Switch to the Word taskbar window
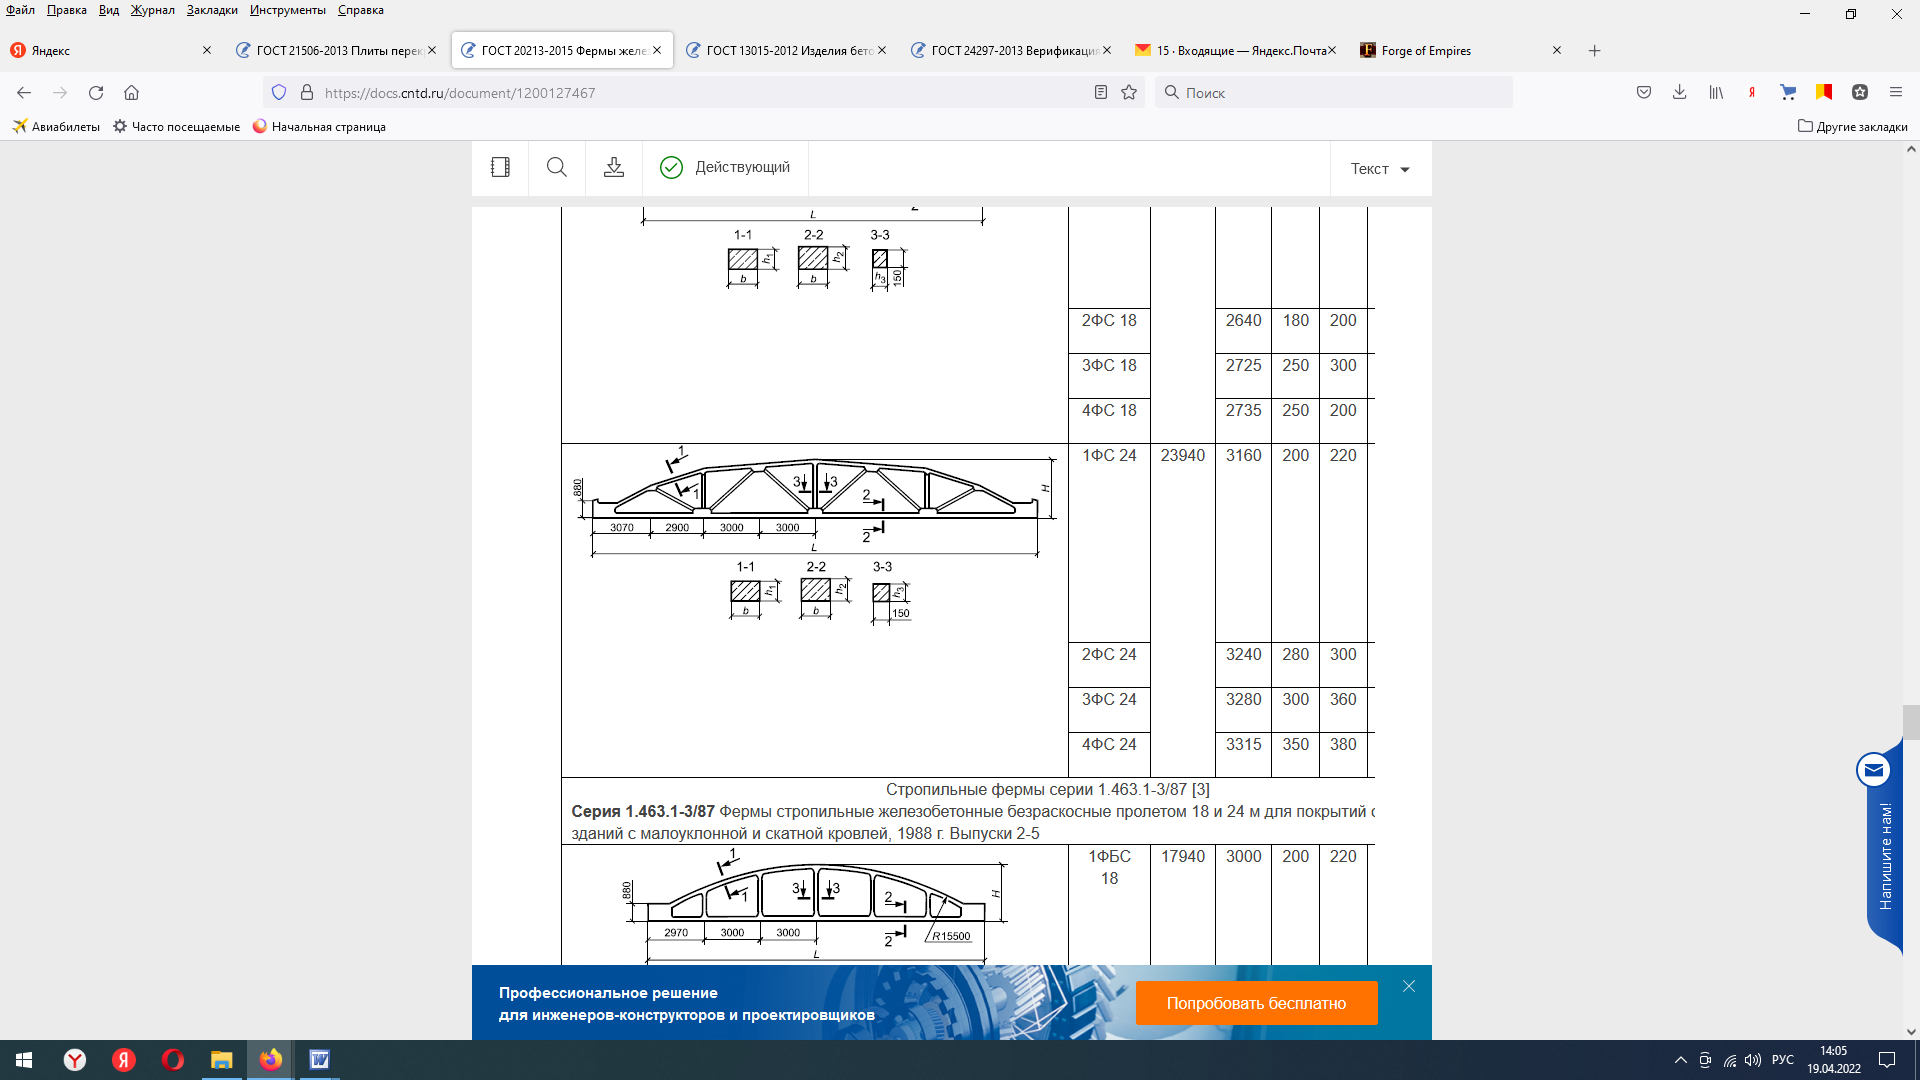 coord(320,1060)
